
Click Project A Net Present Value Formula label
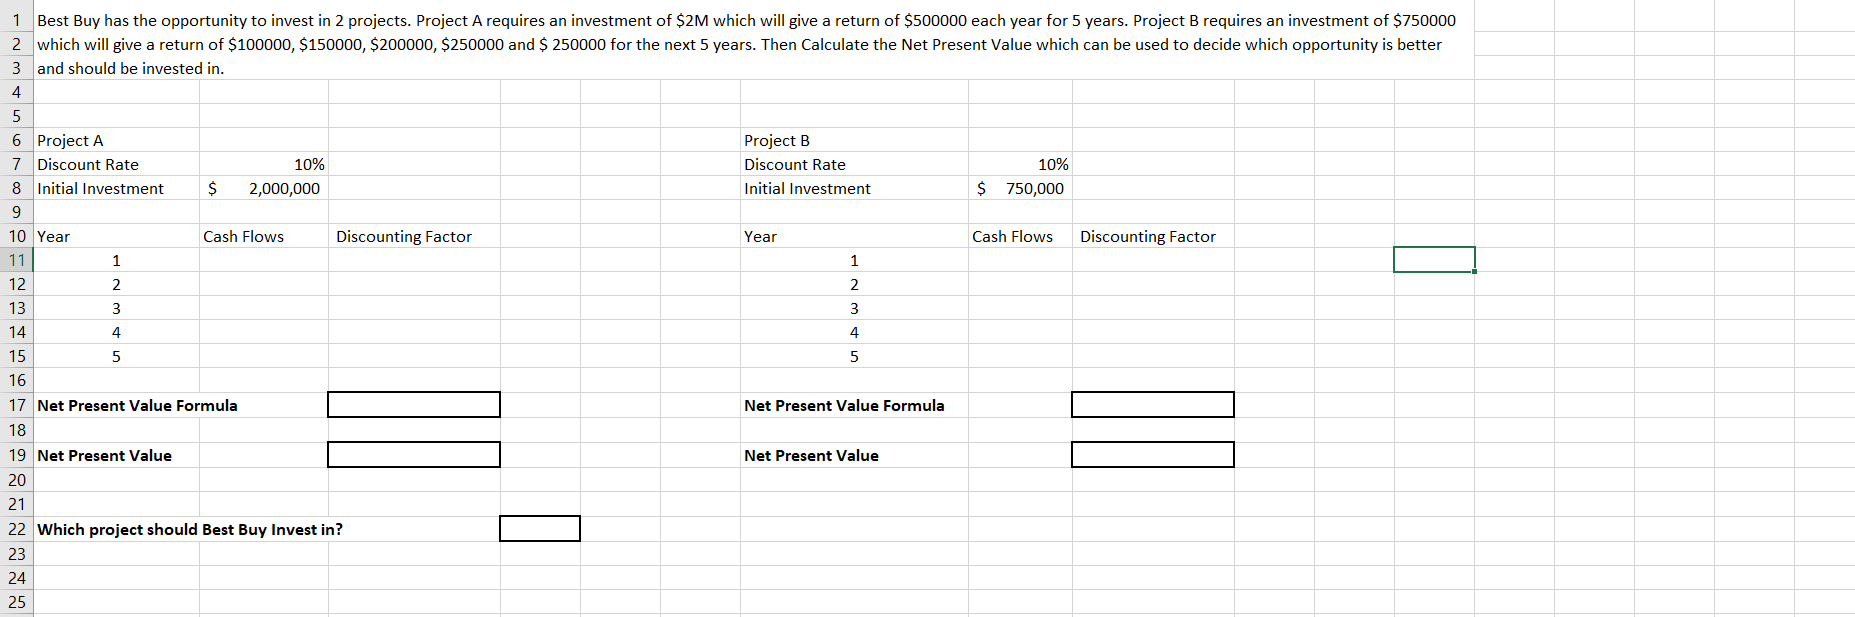click(x=137, y=405)
